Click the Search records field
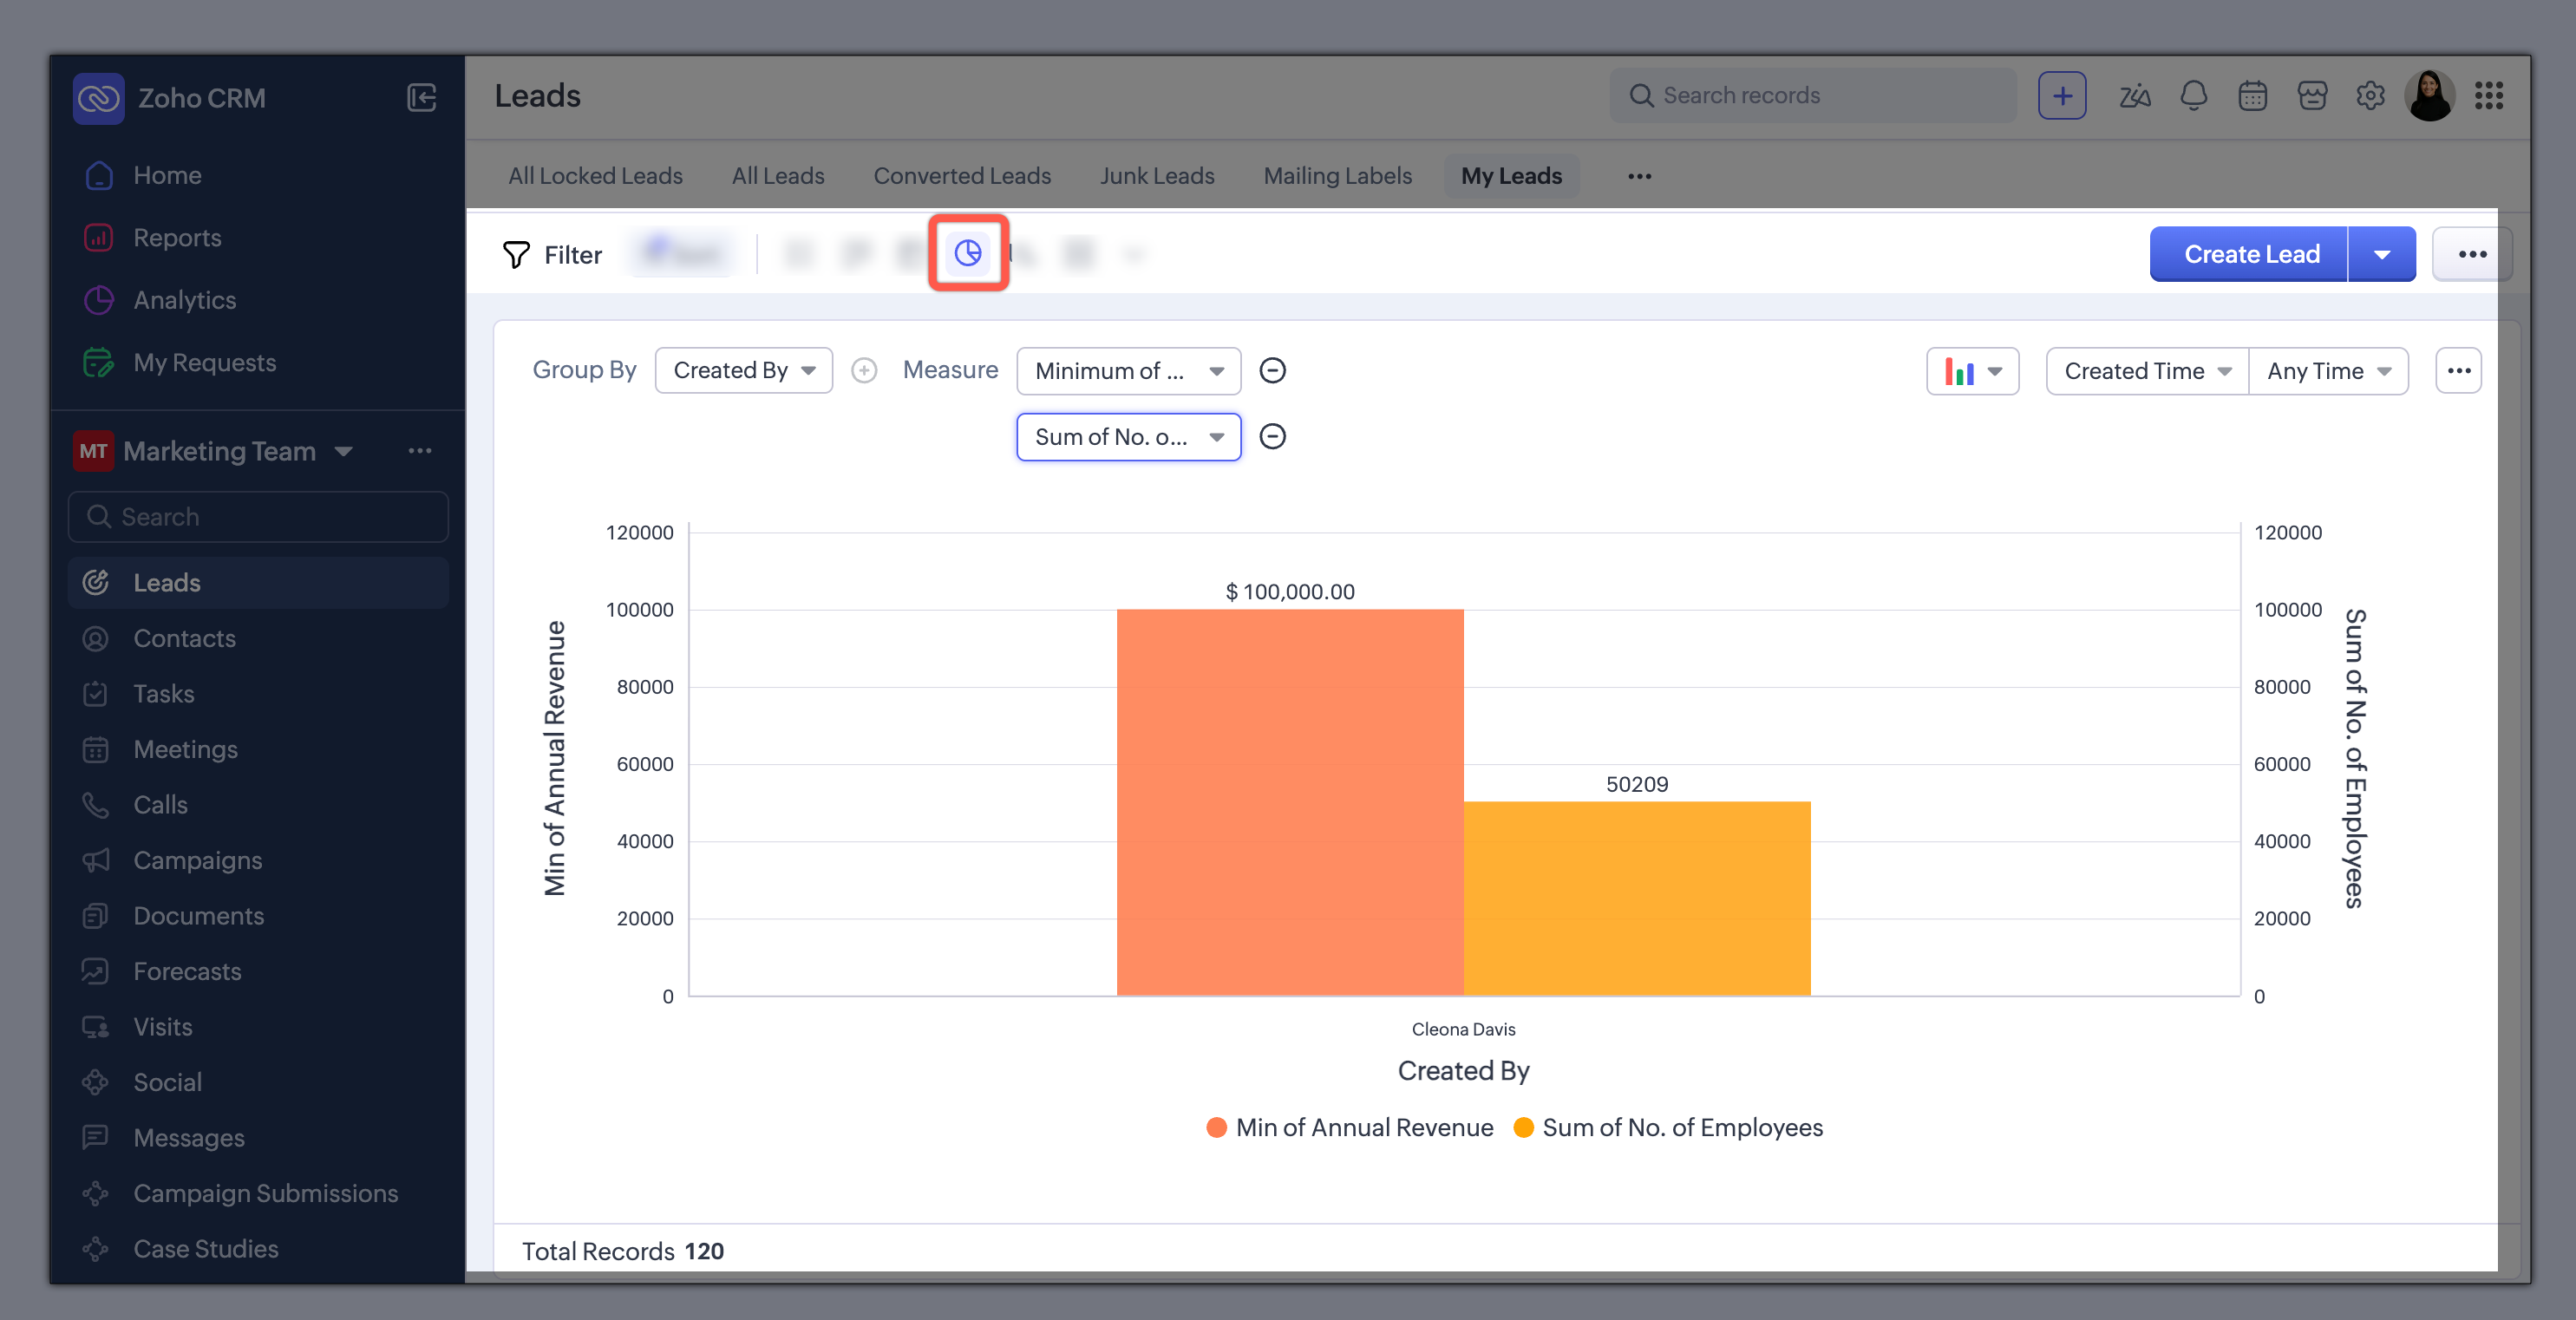The width and height of the screenshot is (2576, 1320). coord(1812,96)
